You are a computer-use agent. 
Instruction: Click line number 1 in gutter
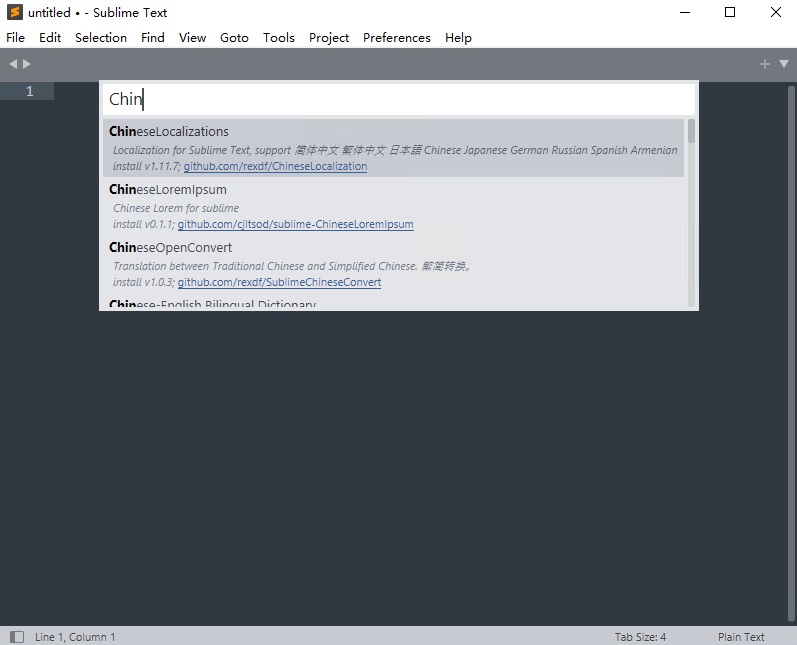tap(29, 91)
